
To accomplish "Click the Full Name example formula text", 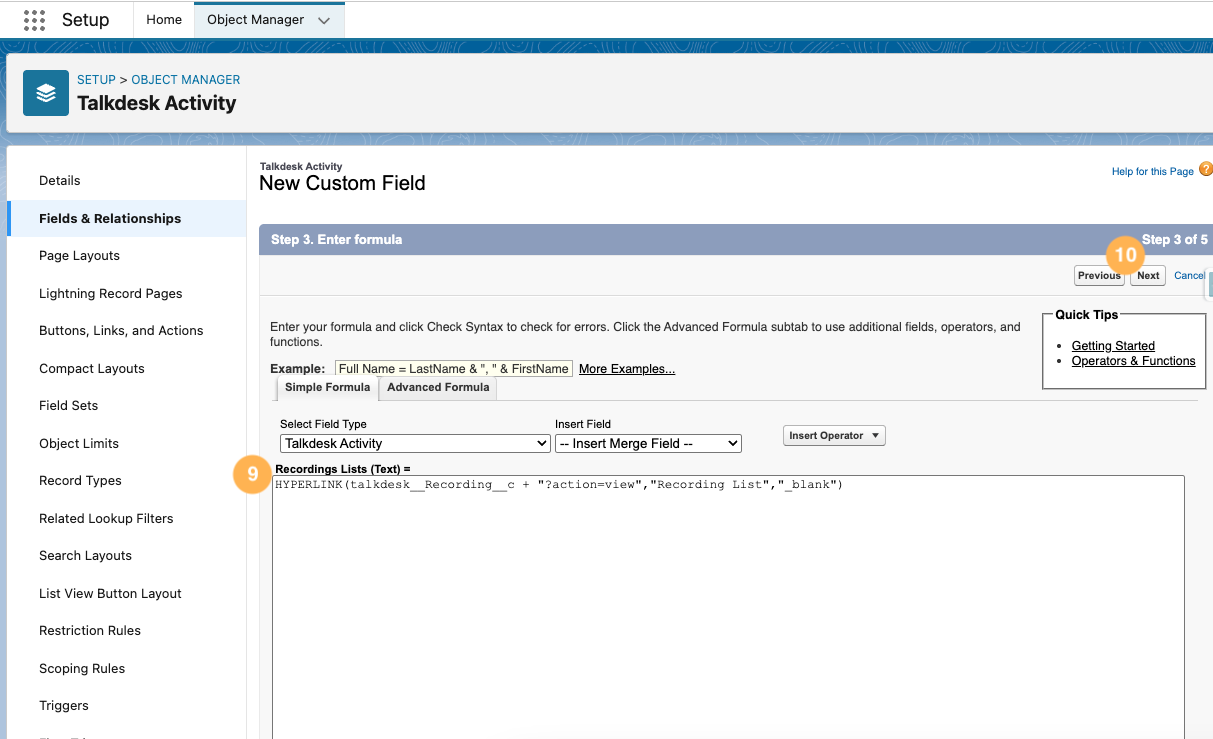I will 454,369.
